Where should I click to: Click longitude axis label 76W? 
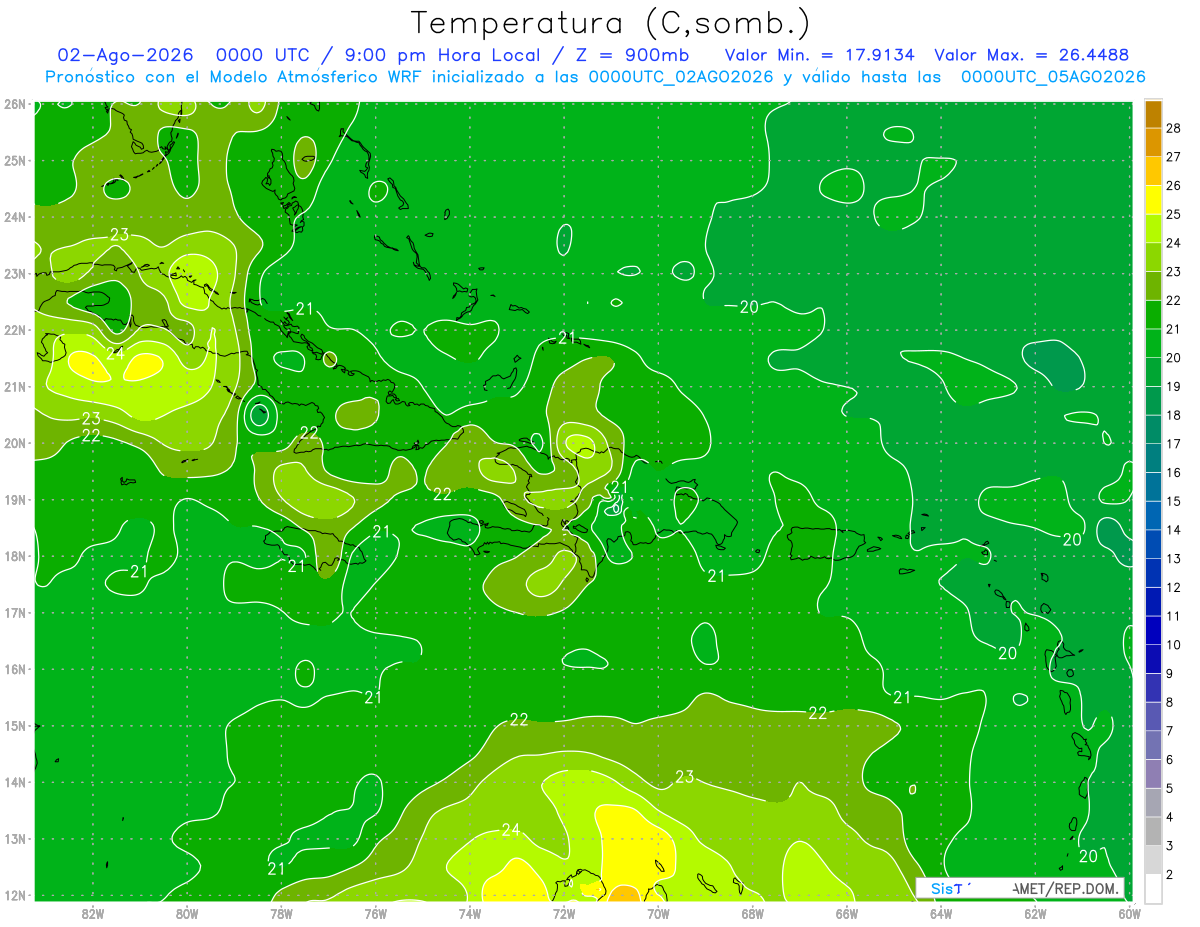[375, 913]
